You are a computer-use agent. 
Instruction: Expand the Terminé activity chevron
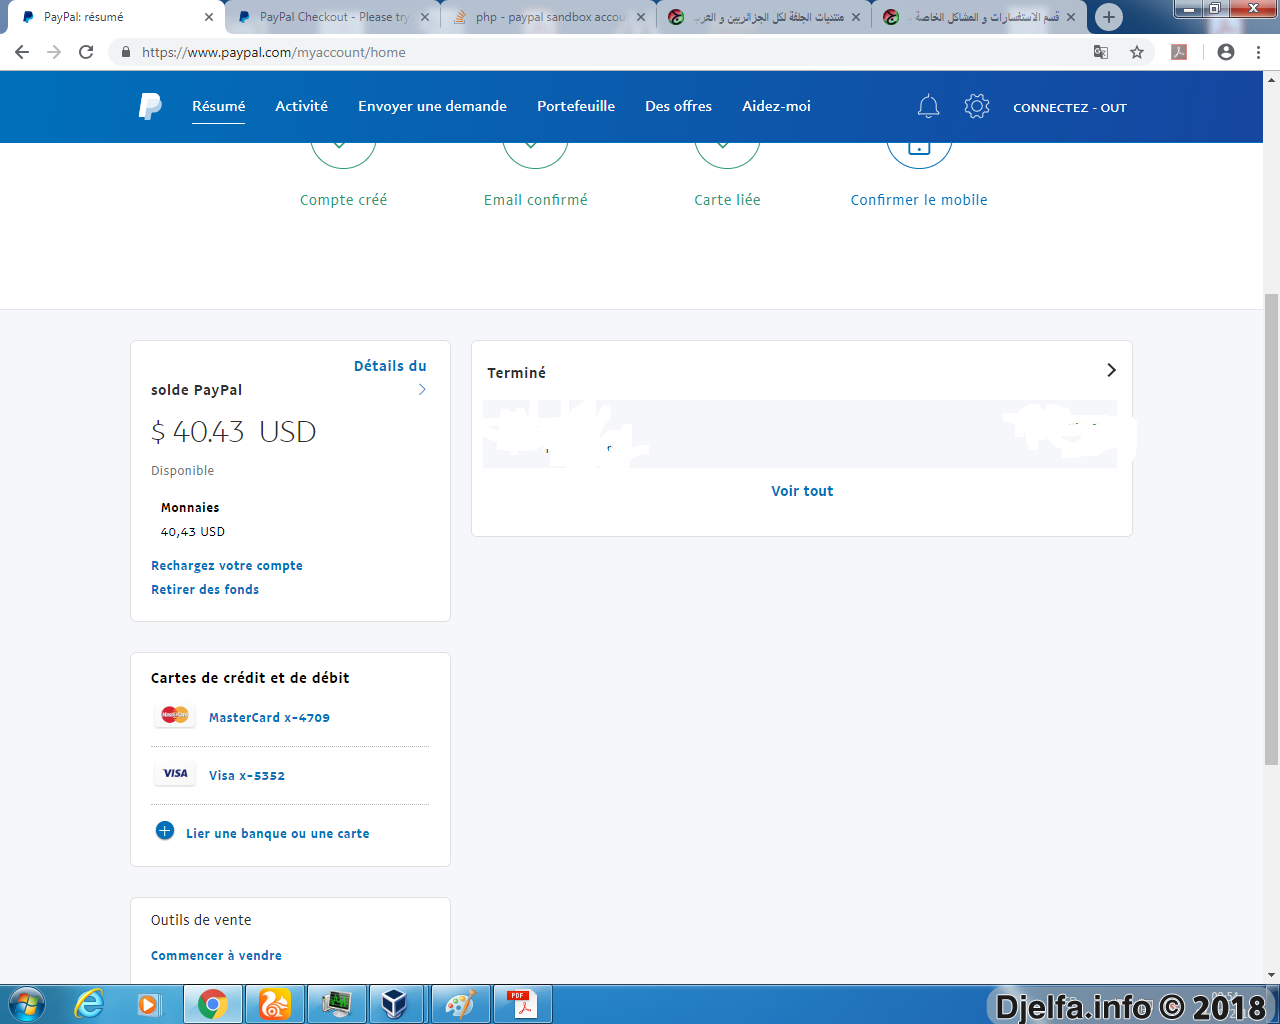click(1111, 370)
